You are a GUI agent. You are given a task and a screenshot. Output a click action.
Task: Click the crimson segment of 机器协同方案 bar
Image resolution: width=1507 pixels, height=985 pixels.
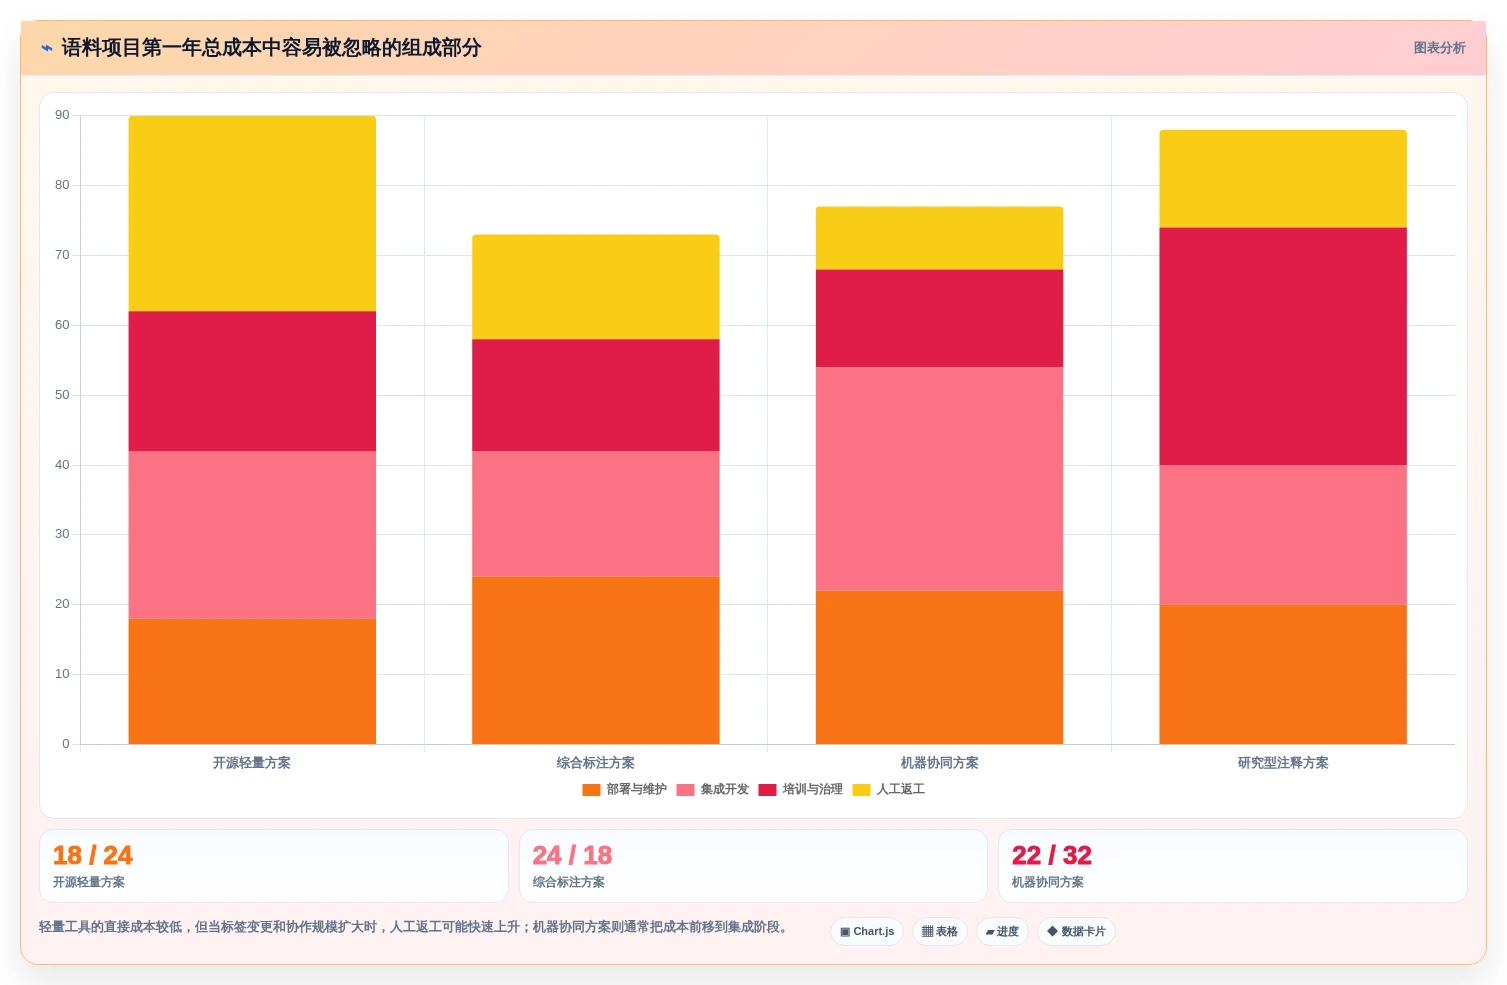coord(940,319)
